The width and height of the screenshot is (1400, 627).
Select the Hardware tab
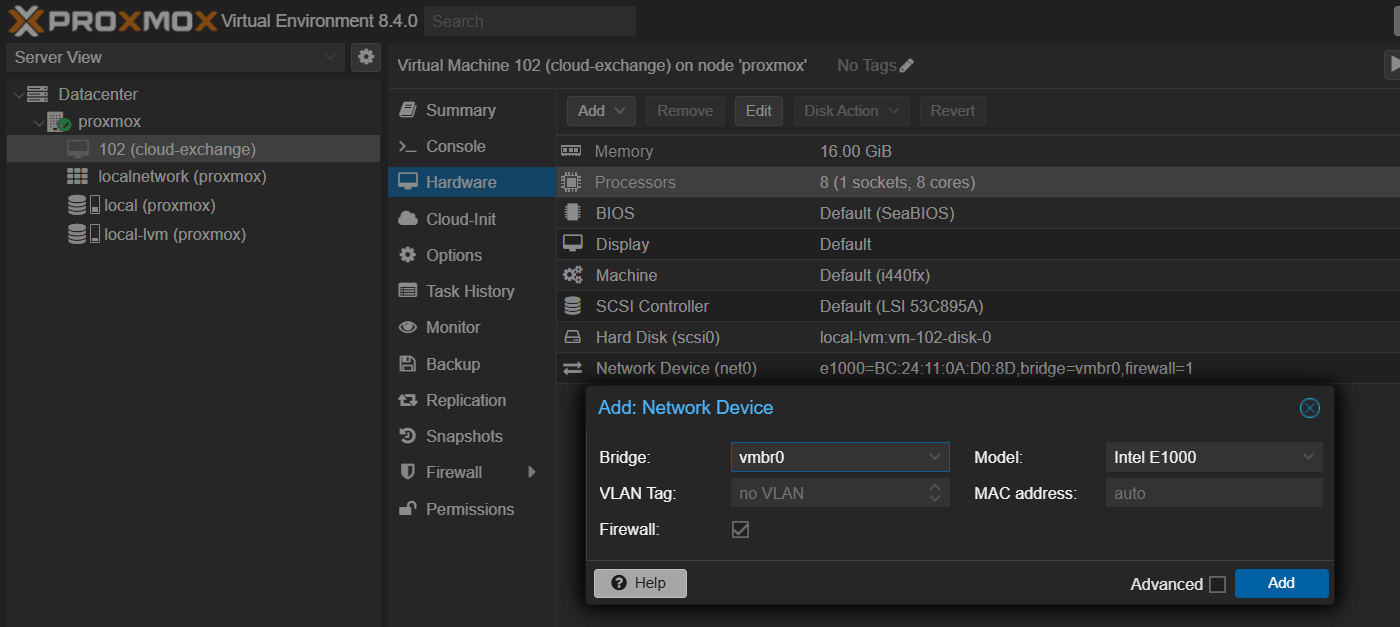[x=471, y=182]
